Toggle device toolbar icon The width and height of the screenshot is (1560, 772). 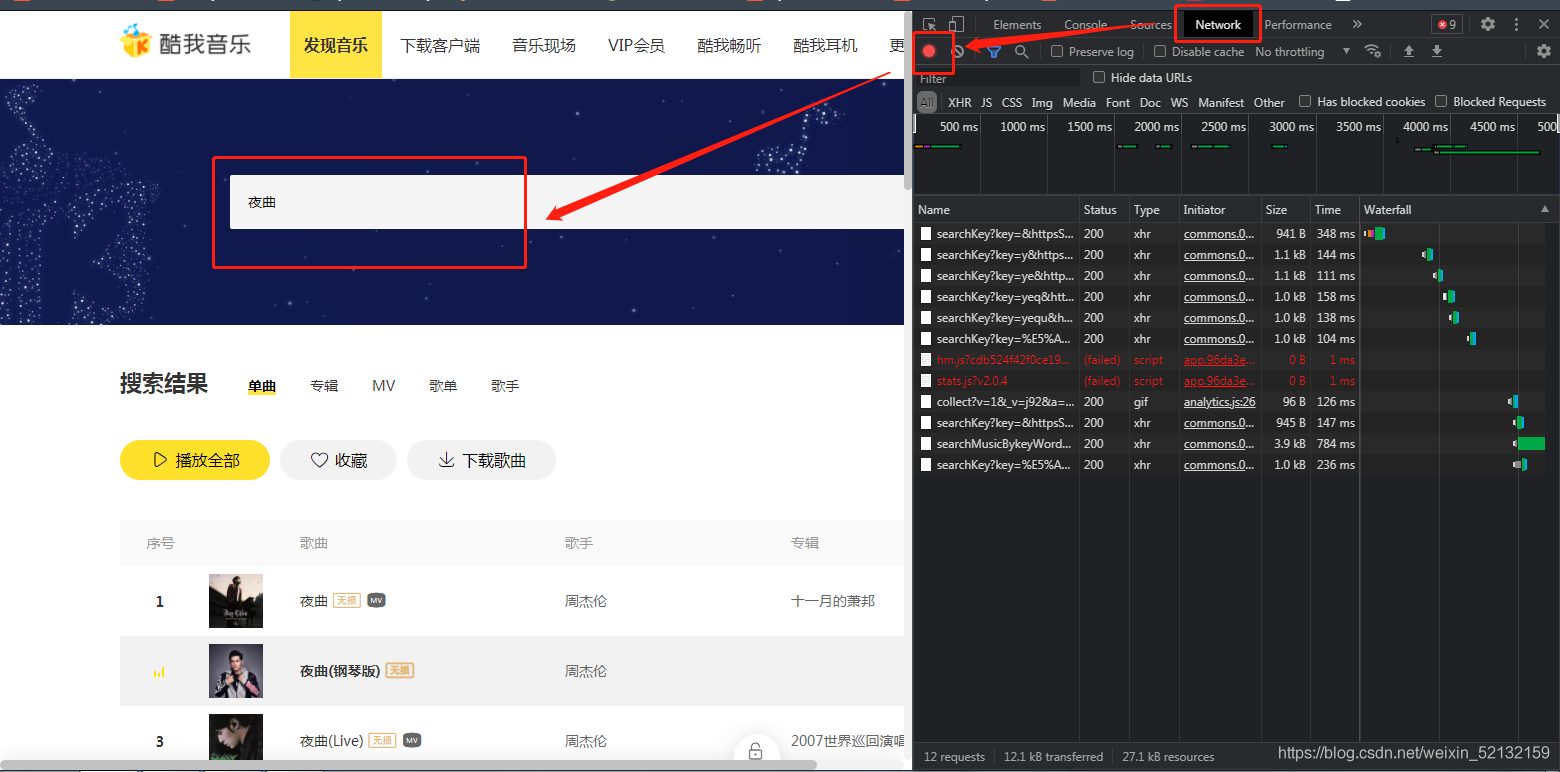coord(957,24)
